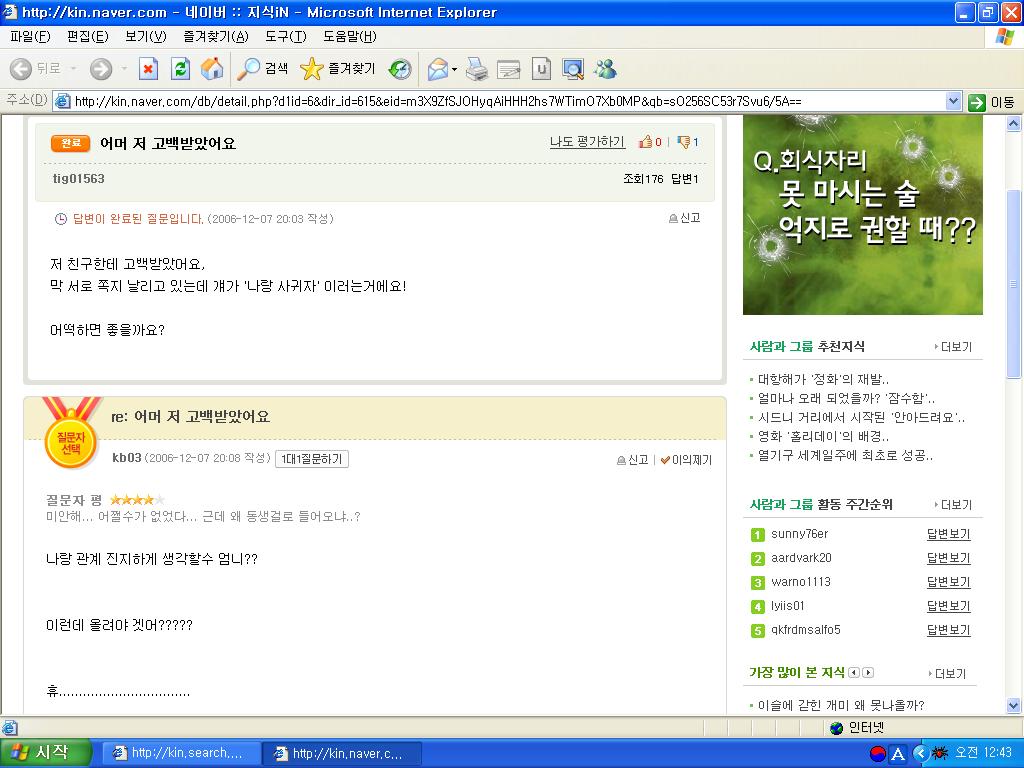The height and width of the screenshot is (768, 1024).
Task: Open link 시드니 거리에서 시작된 '안아드려요'..
Action: coord(861,417)
